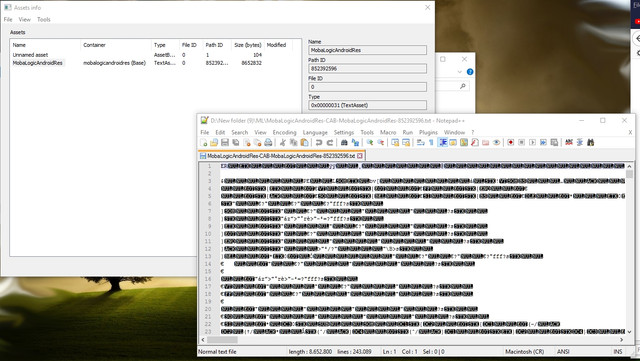Click the Undo arrow icon
Viewport: 640px width, 361px height.
coord(319,143)
